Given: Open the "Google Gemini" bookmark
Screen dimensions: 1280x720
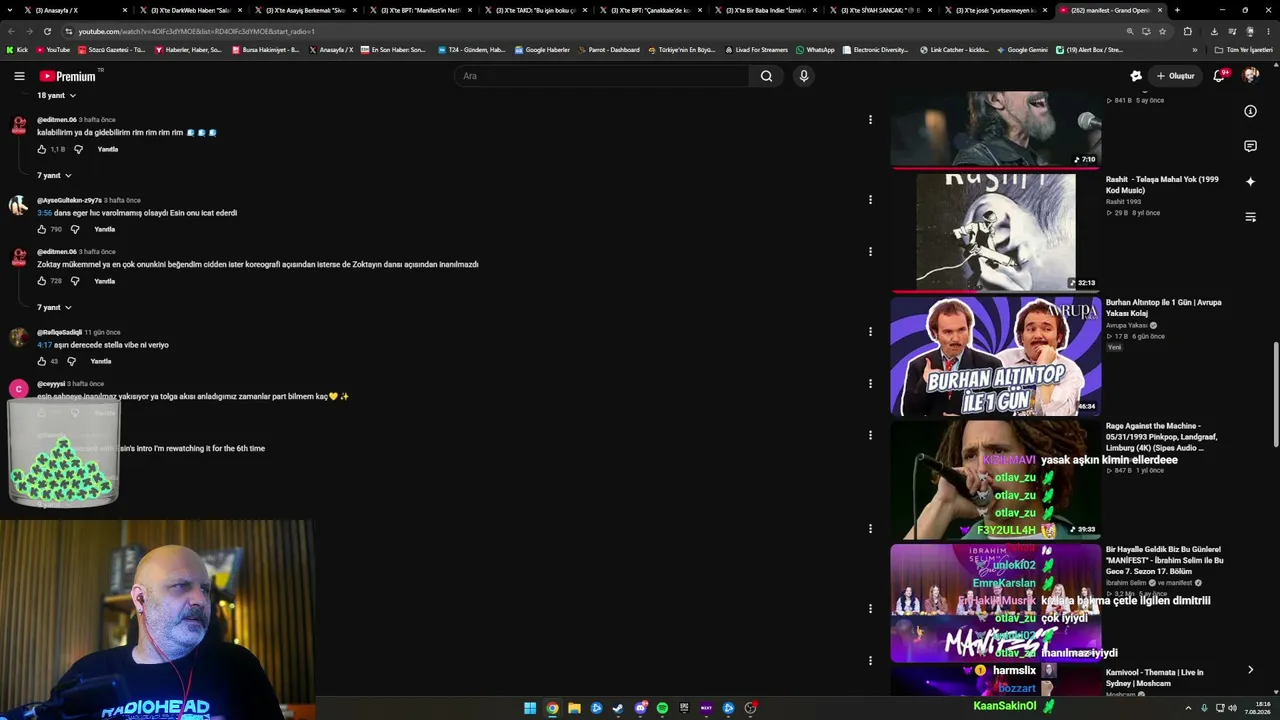Looking at the screenshot, I should click(x=1021, y=49).
